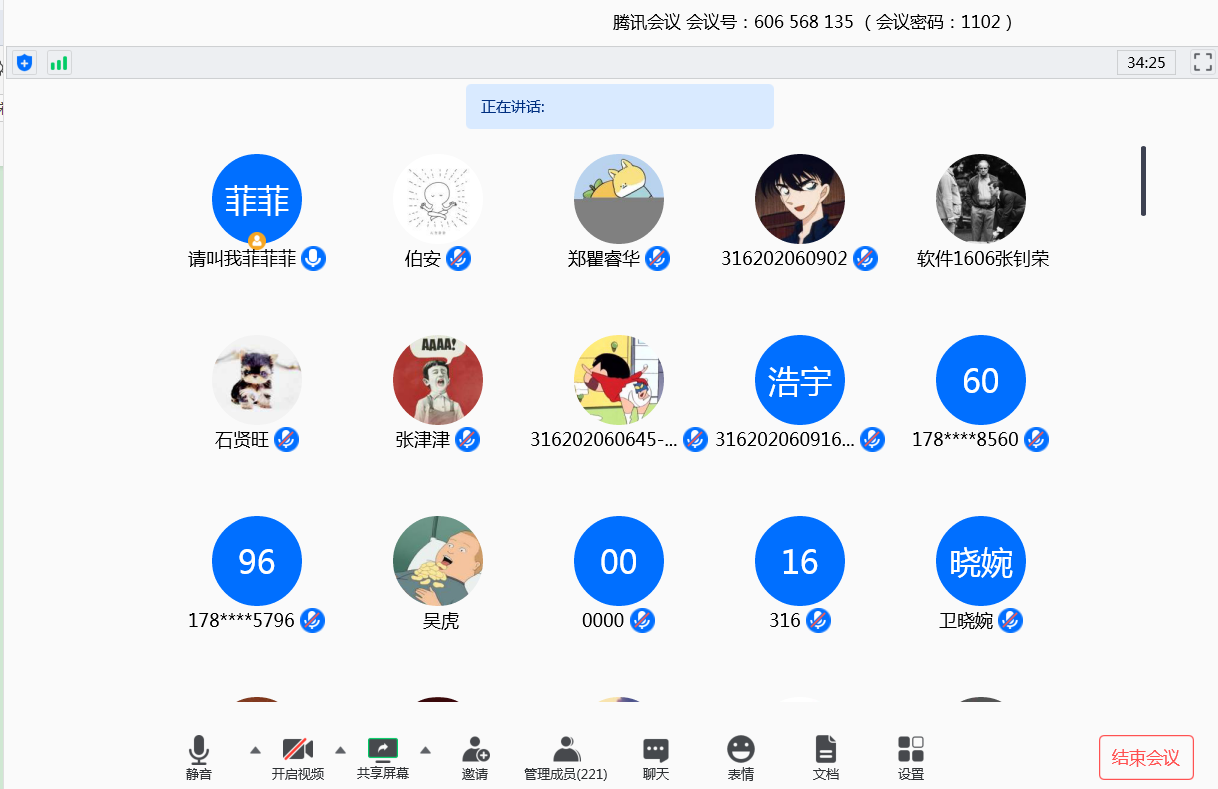This screenshot has width=1218, height=789.
Task: Open 管理成员 to manage the 221 members
Action: pyautogui.click(x=566, y=757)
